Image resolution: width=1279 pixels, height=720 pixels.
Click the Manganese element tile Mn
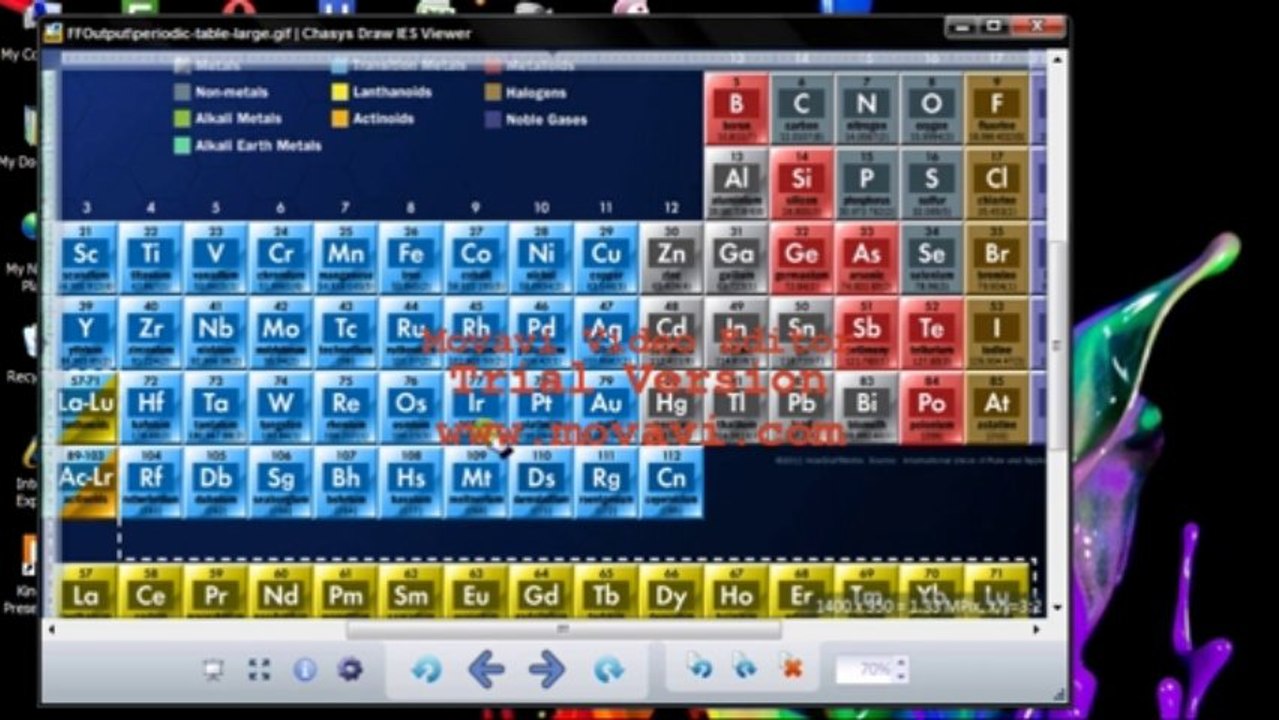tap(346, 258)
